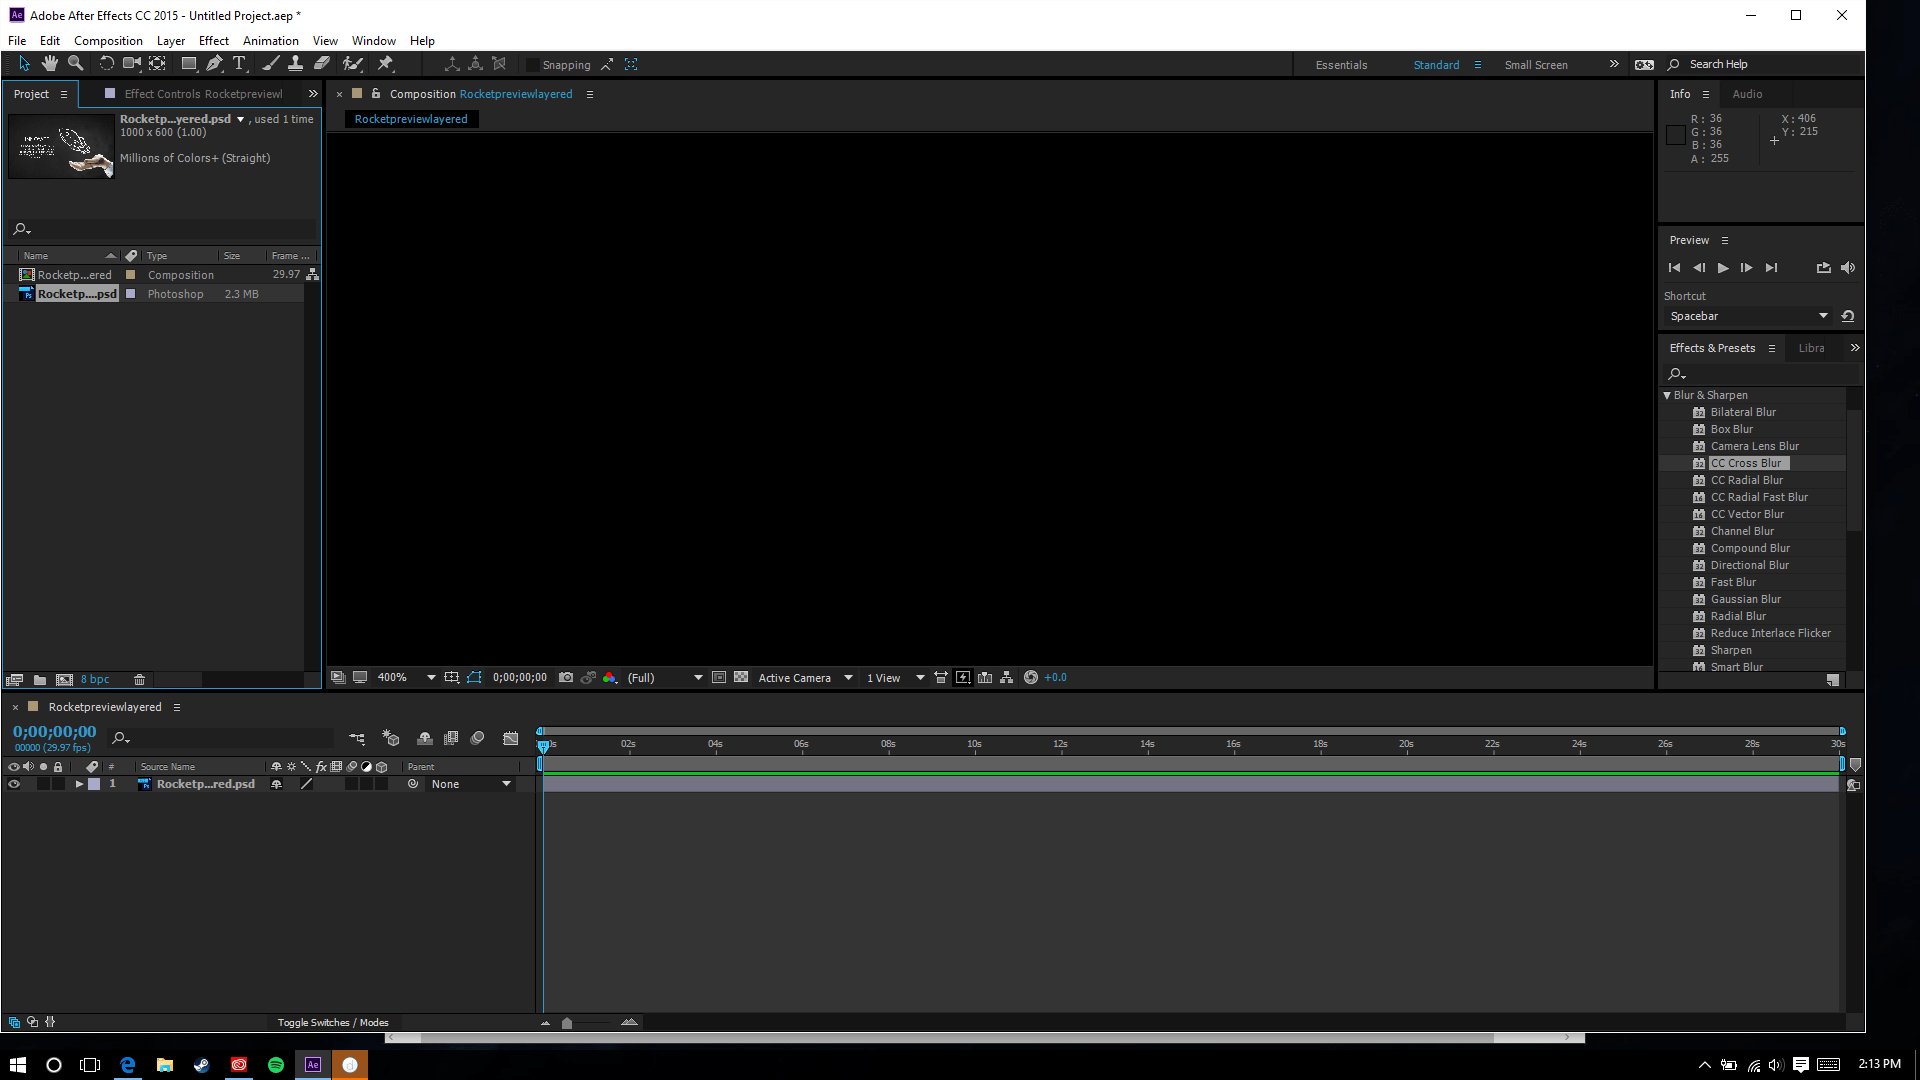
Task: Enable Snapping in the toolbar
Action: tap(533, 64)
